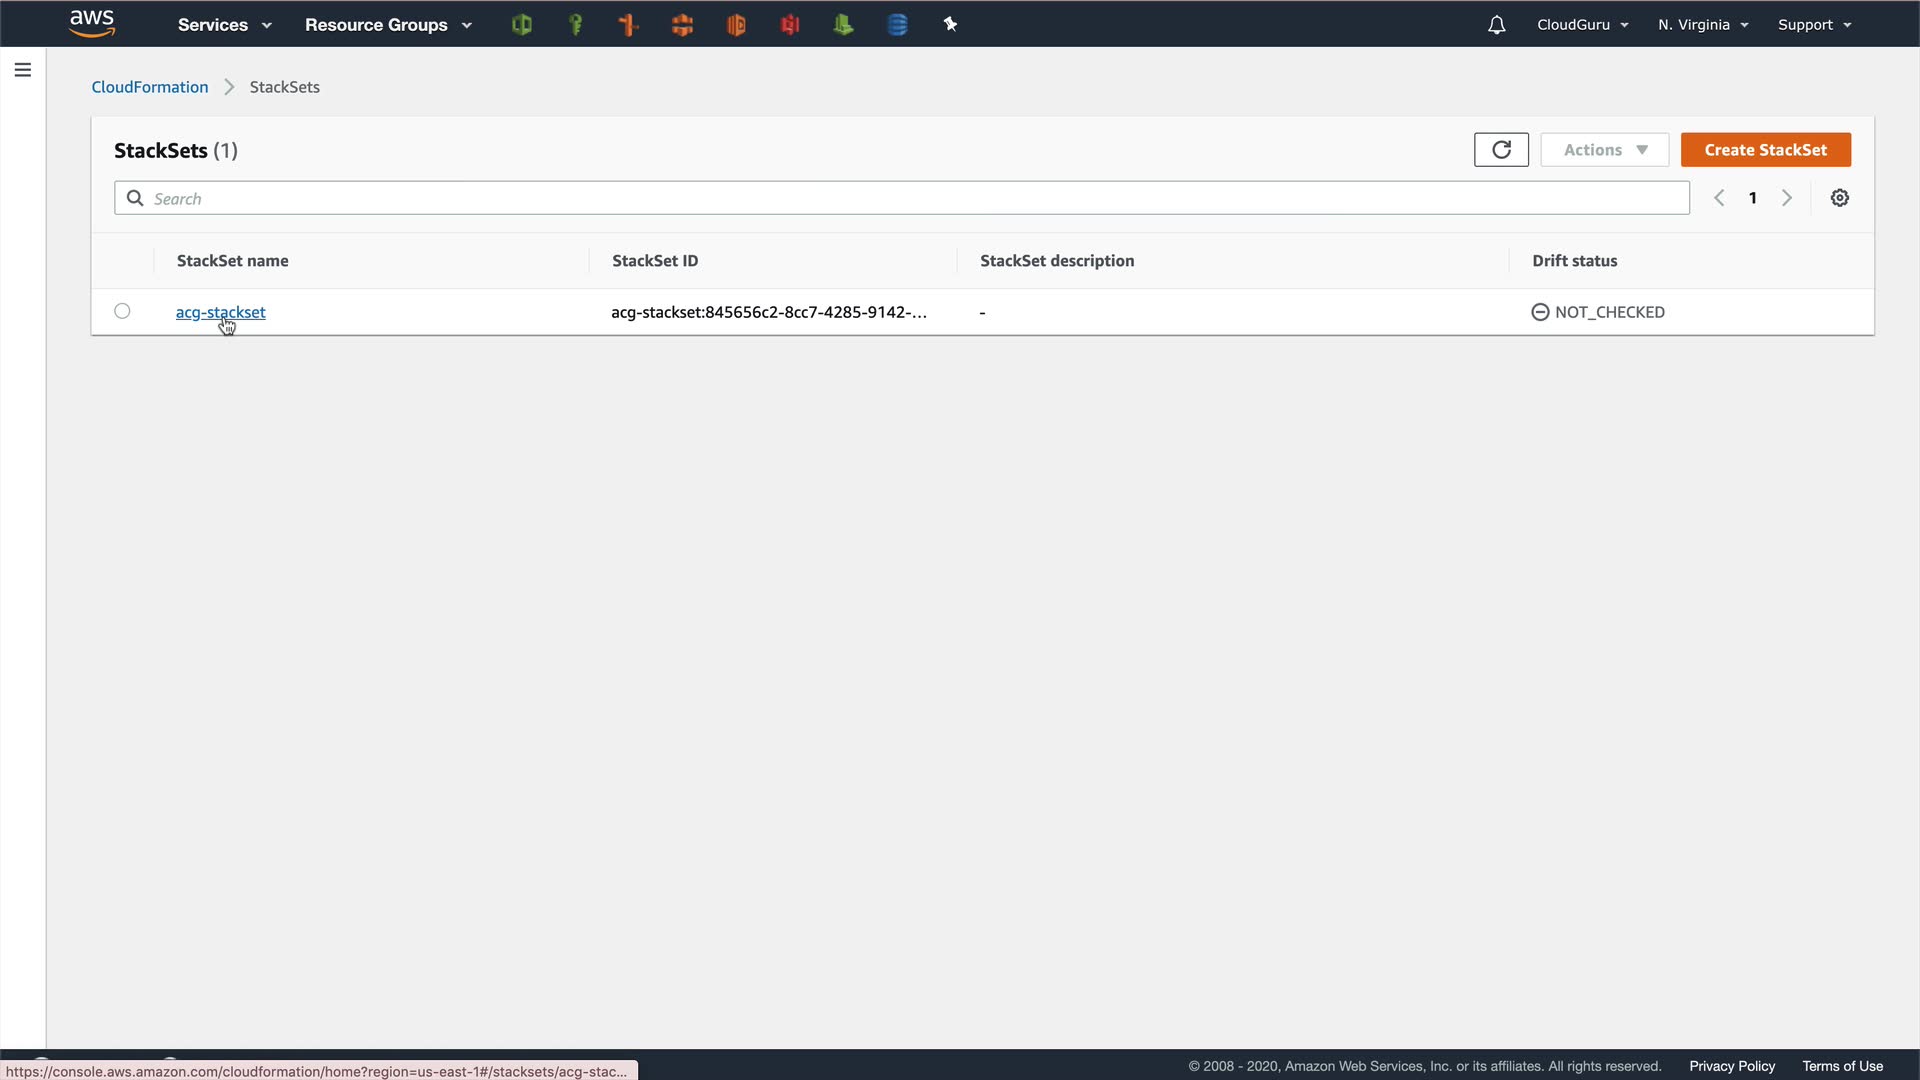This screenshot has height=1080, width=1920.
Task: Select the acg-stackset radio button
Action: (x=122, y=311)
